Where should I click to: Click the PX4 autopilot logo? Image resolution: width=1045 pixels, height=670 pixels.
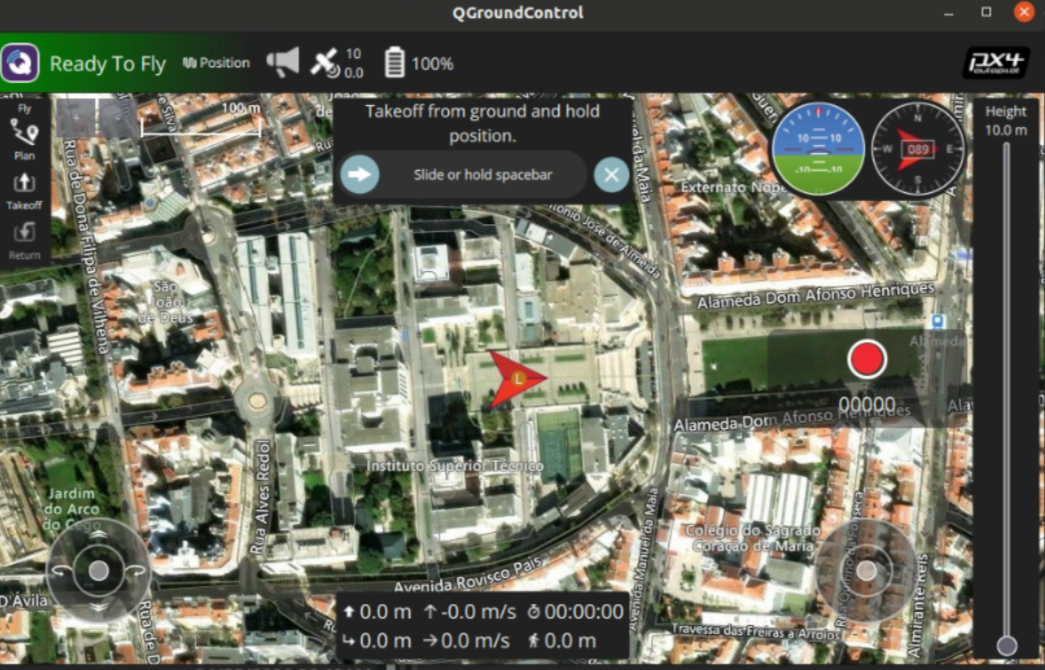pyautogui.click(x=996, y=63)
